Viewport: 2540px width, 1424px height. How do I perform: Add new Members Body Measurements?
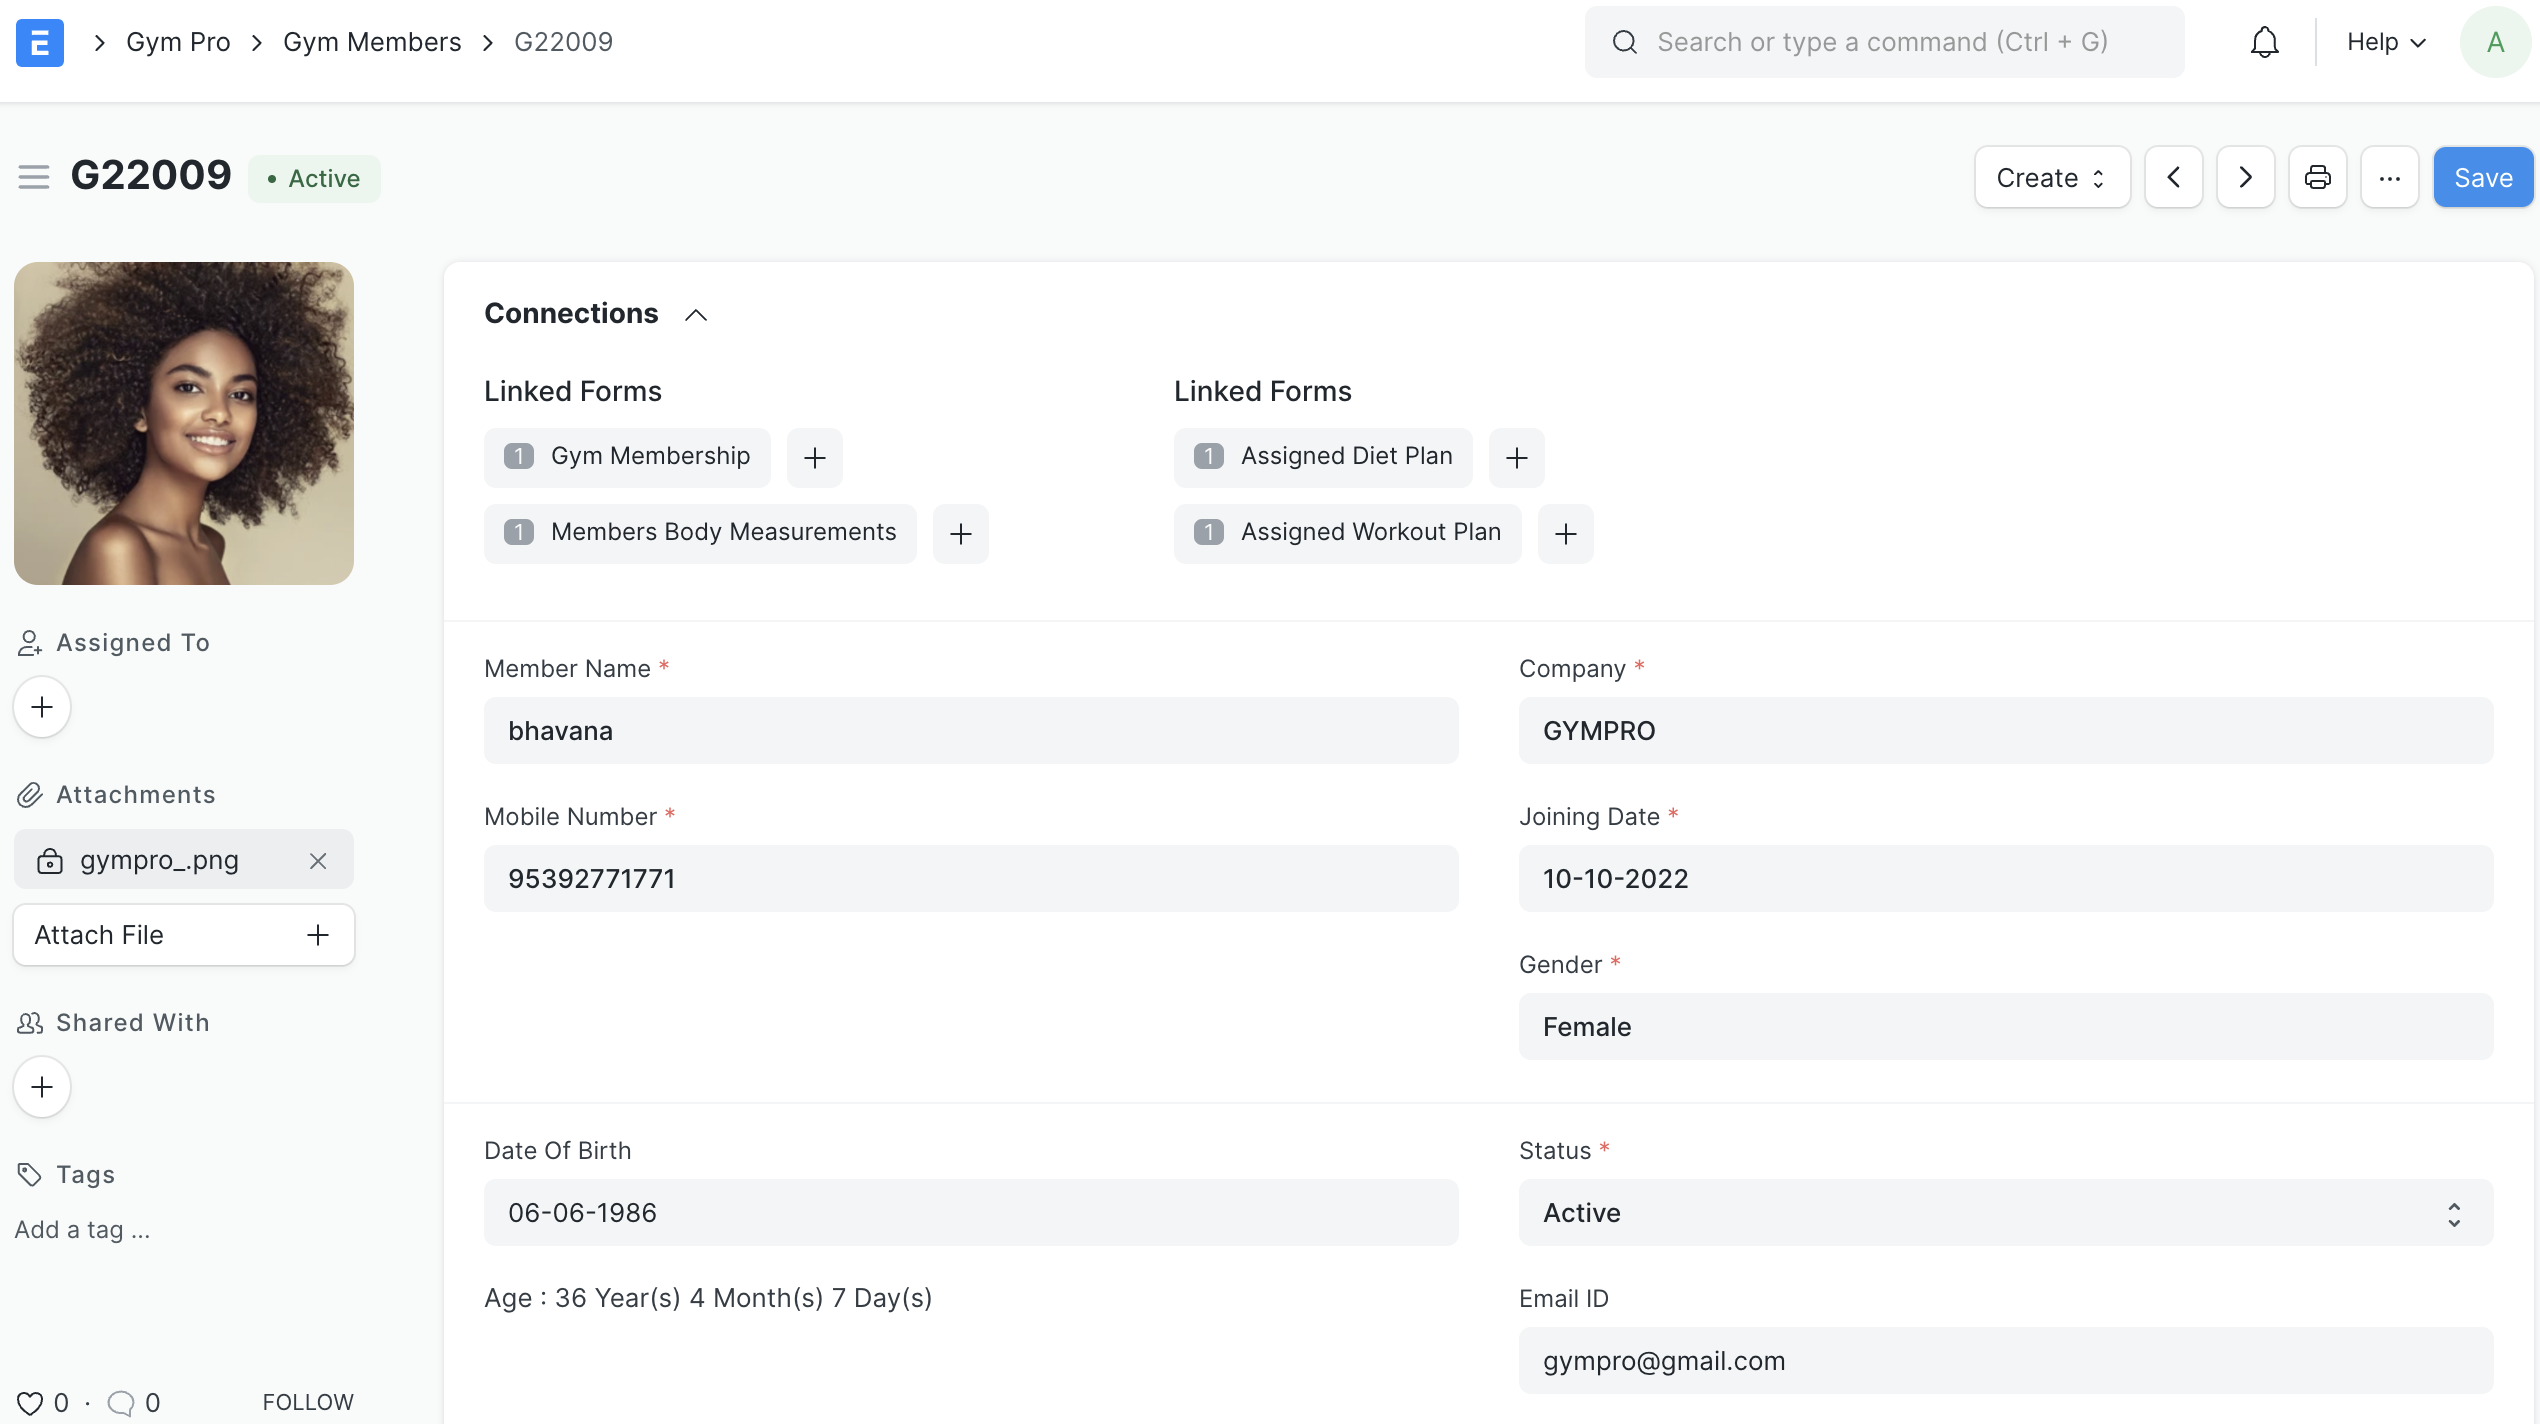961,534
